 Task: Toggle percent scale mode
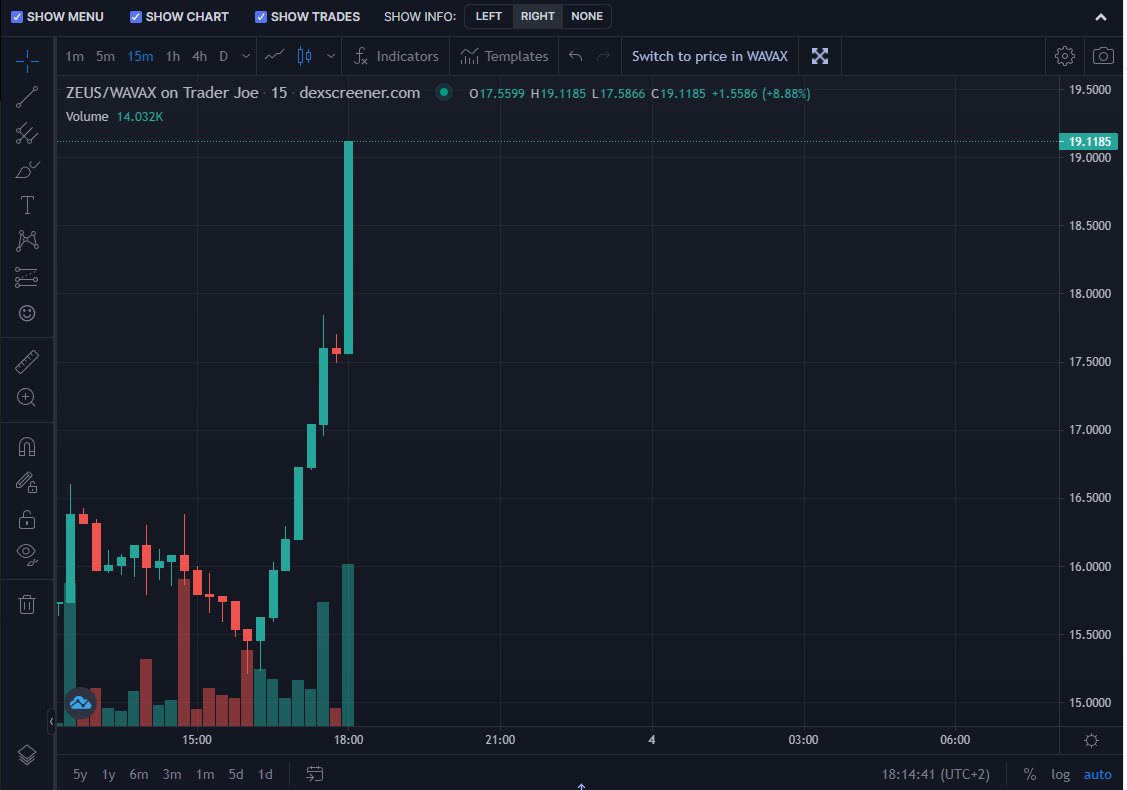click(x=1029, y=774)
